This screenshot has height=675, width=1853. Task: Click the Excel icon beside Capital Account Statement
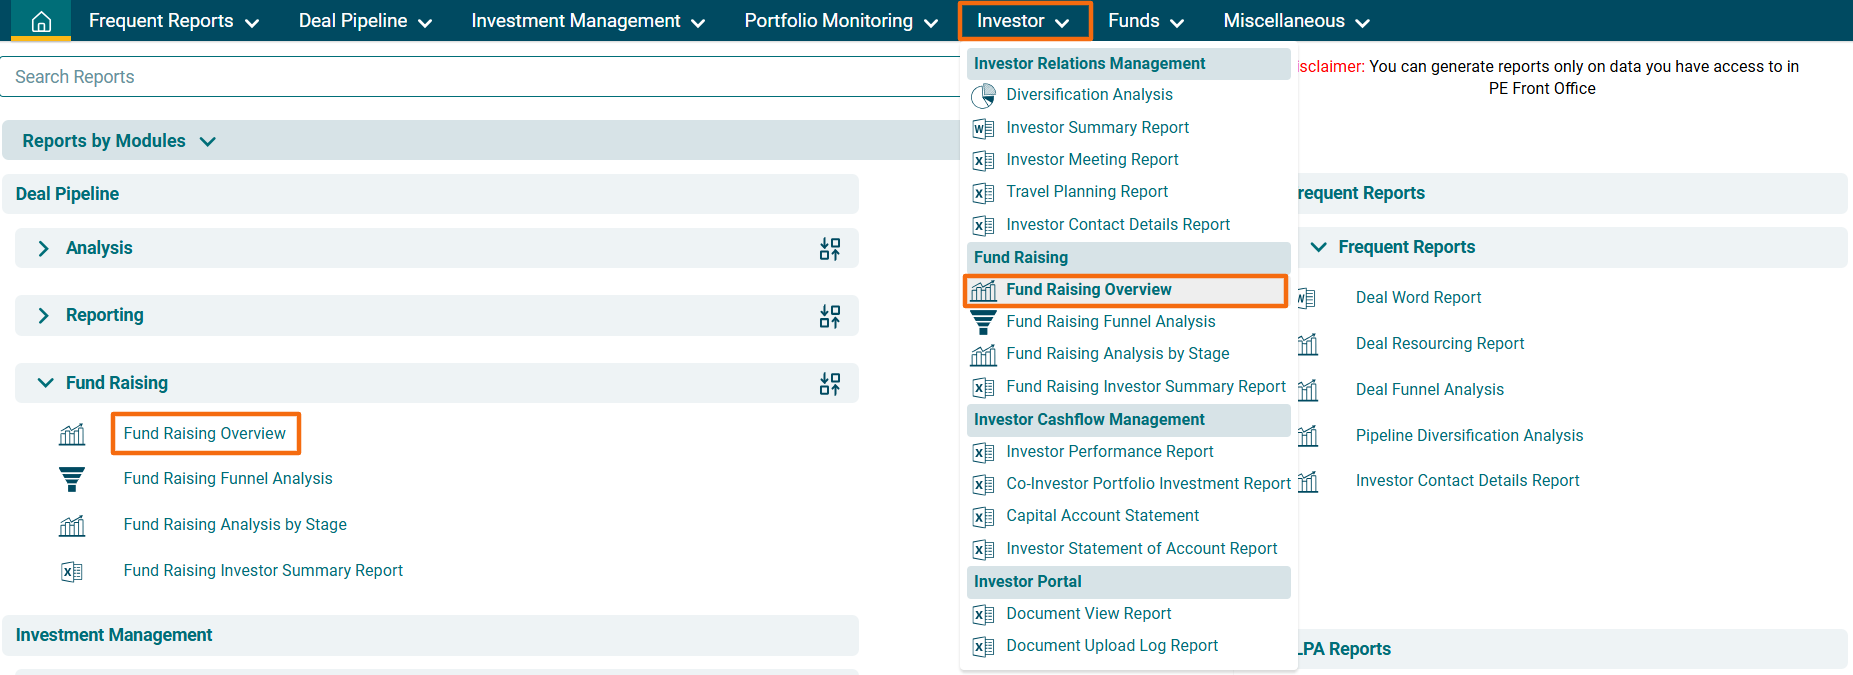point(983,517)
